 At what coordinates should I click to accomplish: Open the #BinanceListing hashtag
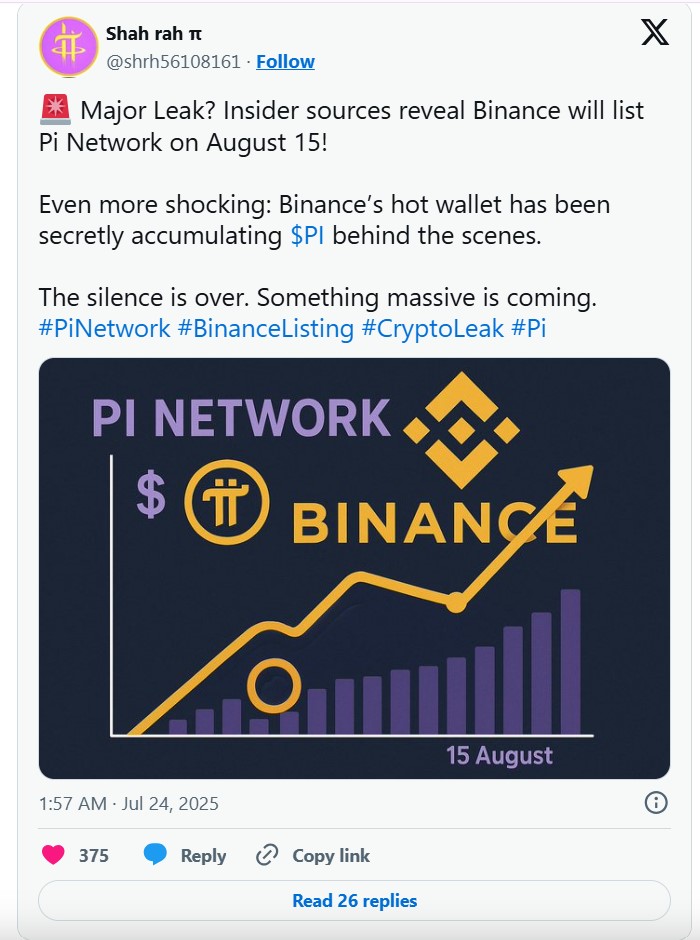click(x=265, y=328)
